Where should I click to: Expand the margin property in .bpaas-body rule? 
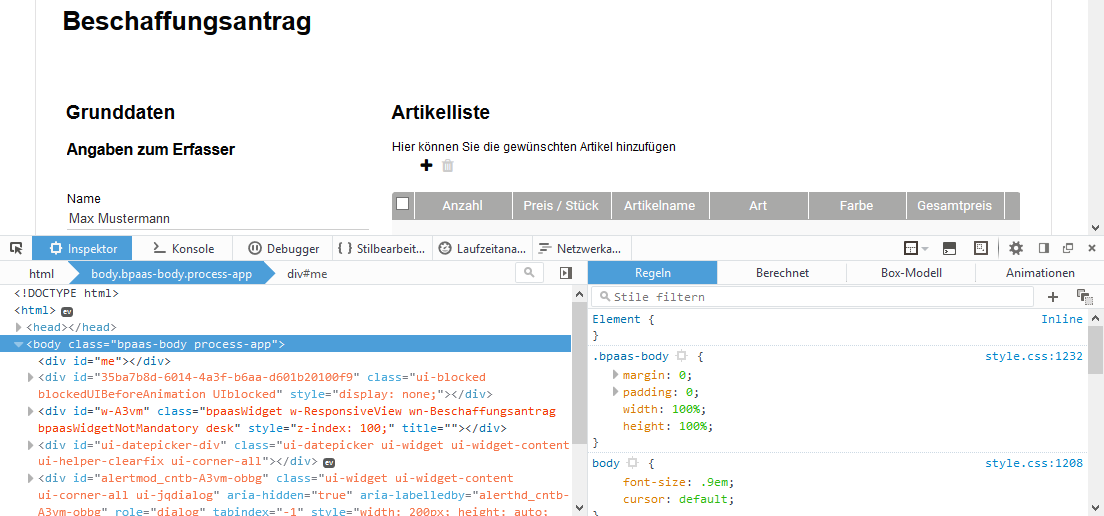(x=615, y=375)
